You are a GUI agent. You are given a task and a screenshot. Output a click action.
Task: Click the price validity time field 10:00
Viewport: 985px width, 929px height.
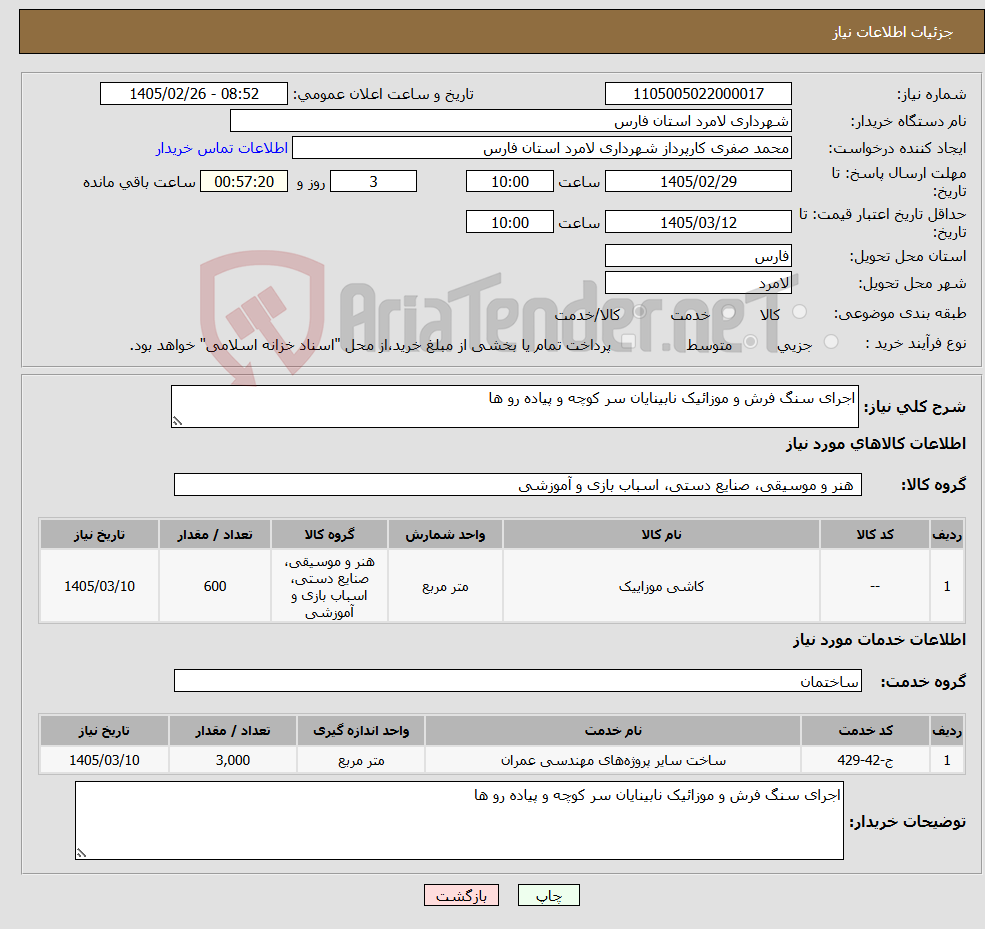tap(509, 222)
